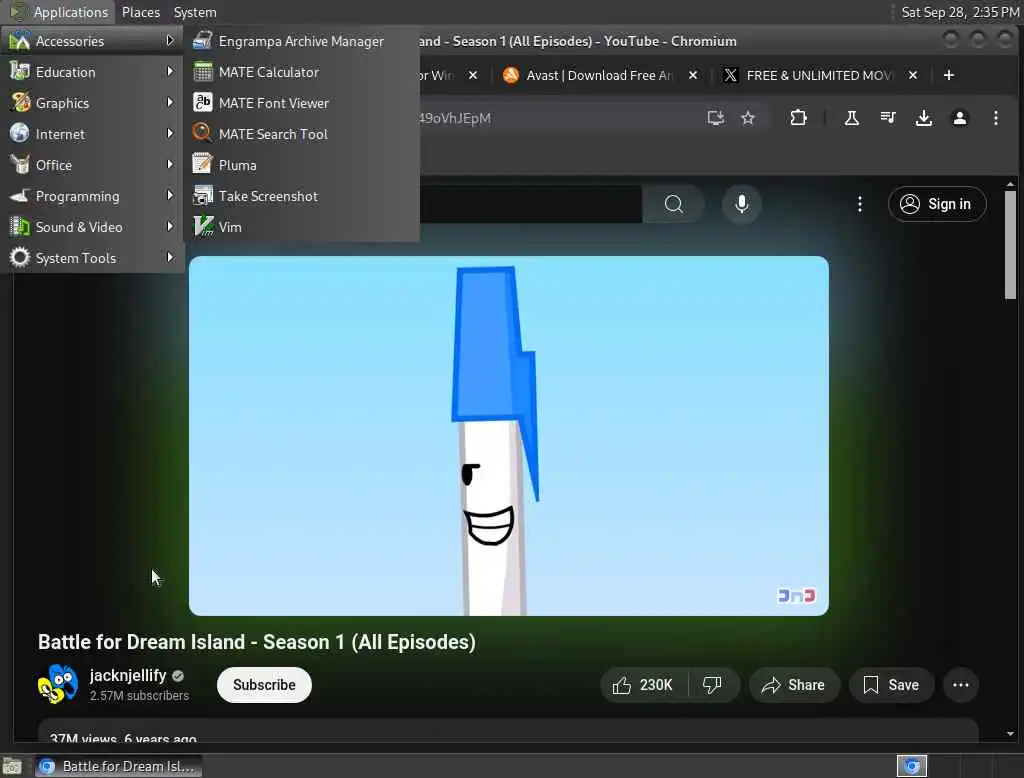Click the Applications menu in top panel
The width and height of the screenshot is (1024, 778).
pyautogui.click(x=60, y=12)
